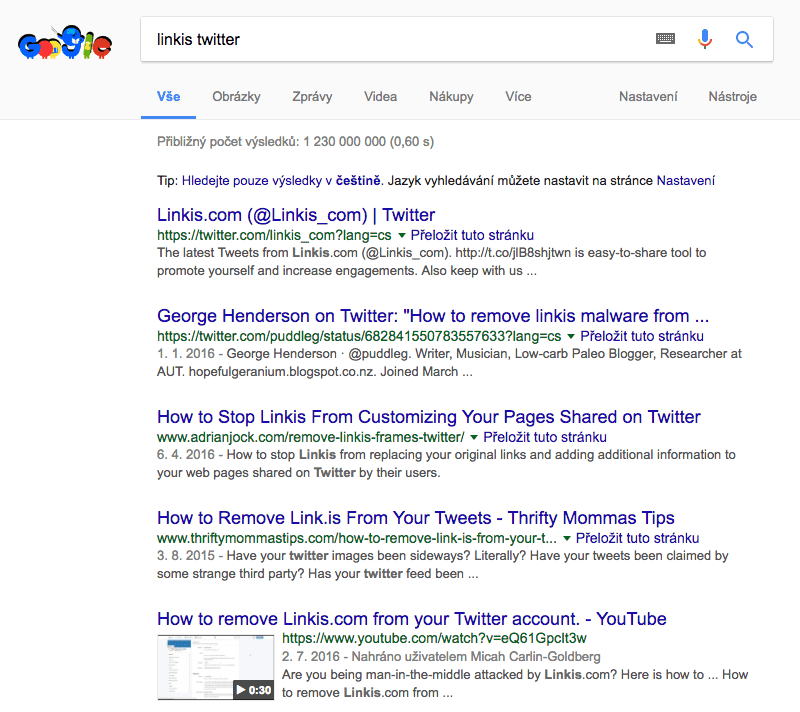
Task: Expand the Více menu
Action: pyautogui.click(x=518, y=97)
